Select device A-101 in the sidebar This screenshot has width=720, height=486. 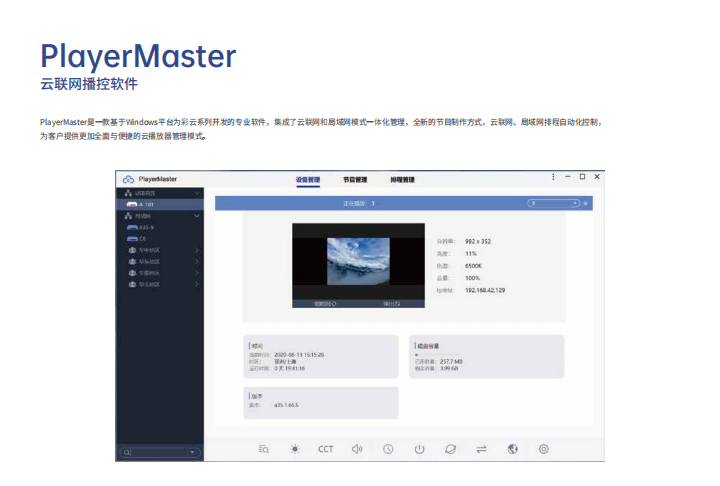coord(160,204)
